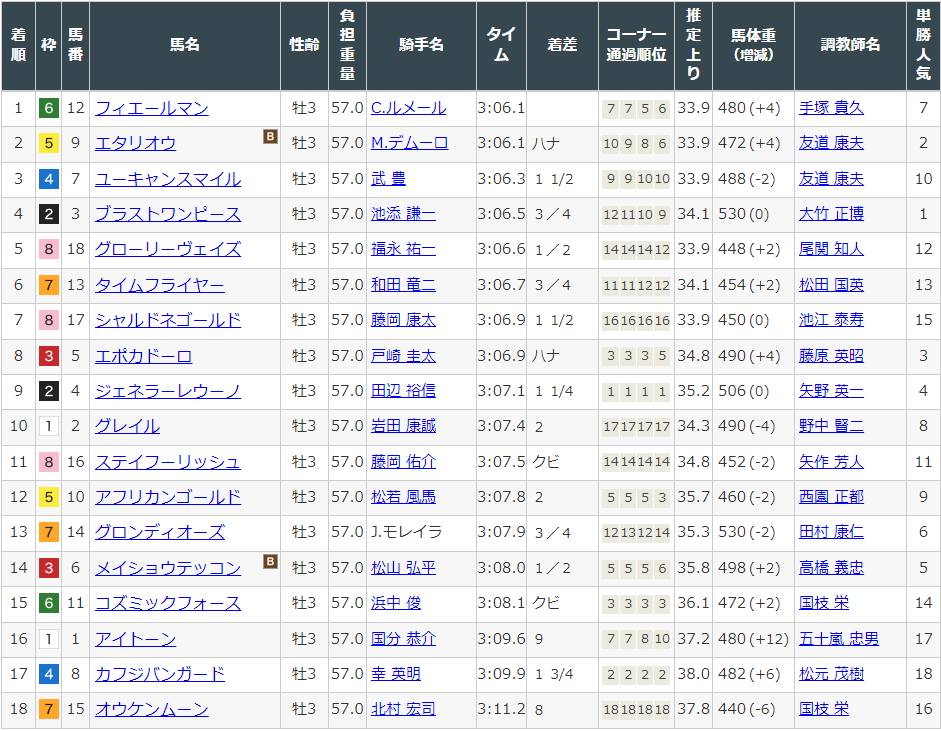Viewport: 941px width, 731px height.
Task: Open horse メイショウテッコン link
Action: pyautogui.click(x=168, y=568)
